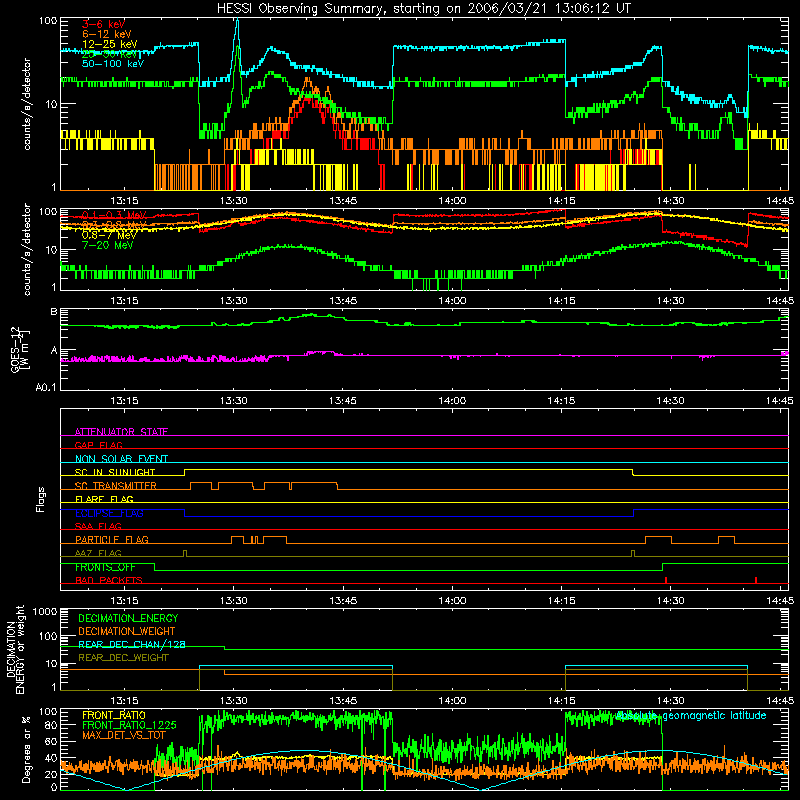Click counts/s/detector axis title of the keV panel

(x=27, y=104)
